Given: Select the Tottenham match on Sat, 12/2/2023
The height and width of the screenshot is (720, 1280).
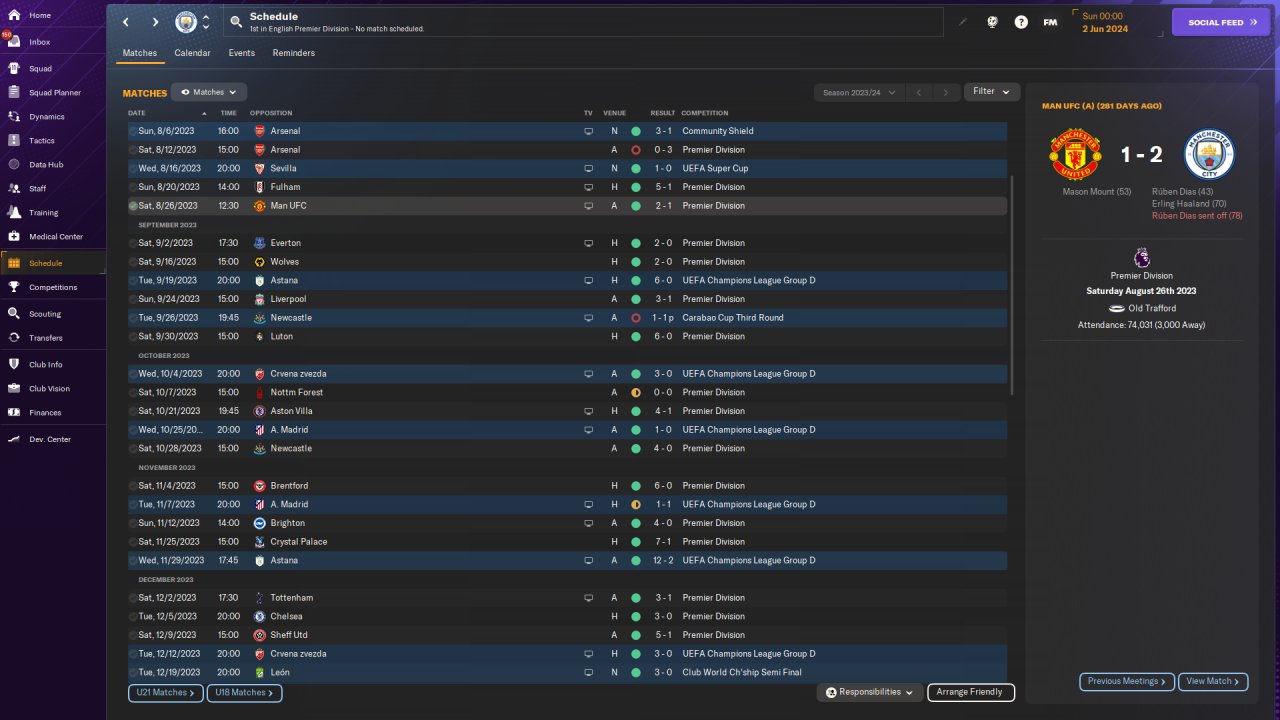Looking at the screenshot, I should coord(567,598).
